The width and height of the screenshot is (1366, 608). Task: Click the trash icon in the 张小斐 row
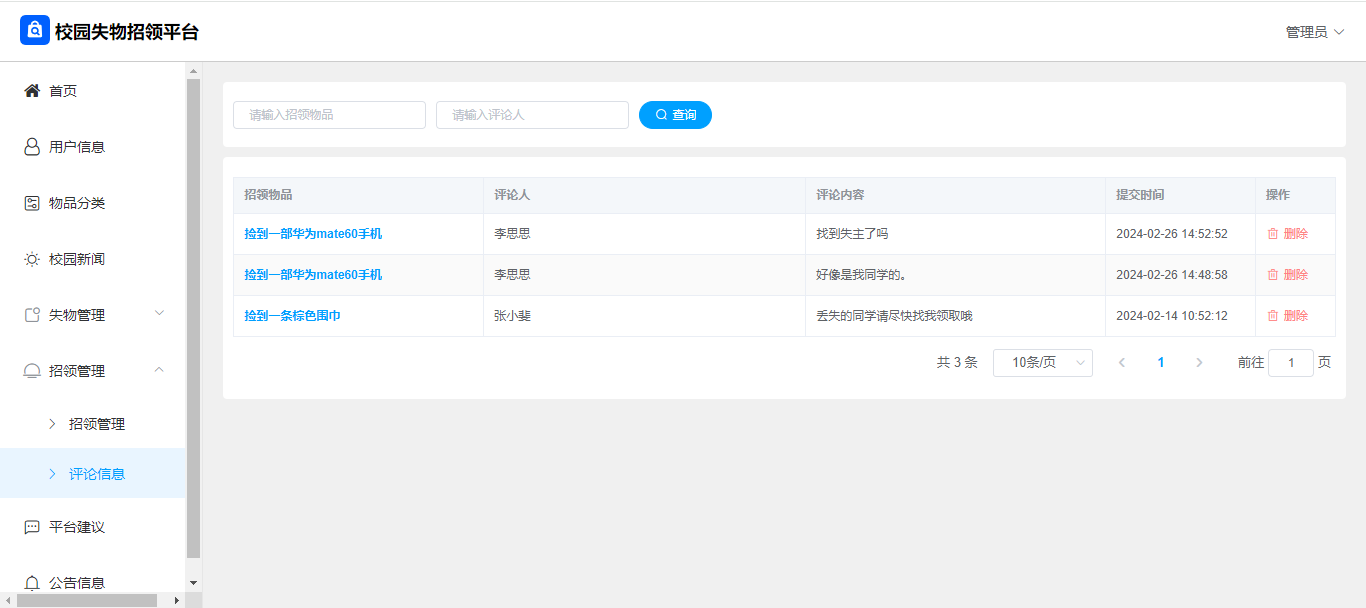[x=1273, y=316]
